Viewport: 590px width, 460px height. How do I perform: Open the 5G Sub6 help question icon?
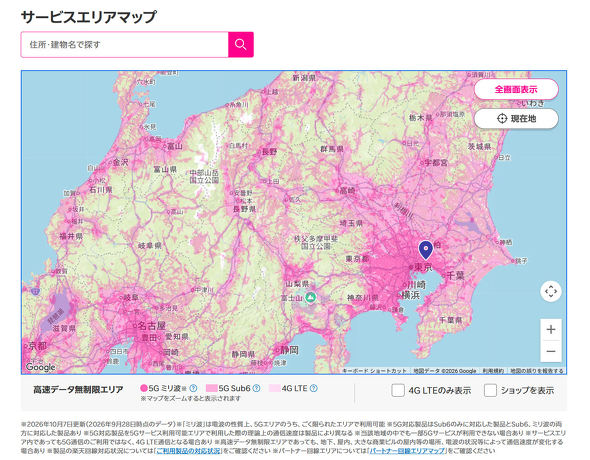(256, 388)
